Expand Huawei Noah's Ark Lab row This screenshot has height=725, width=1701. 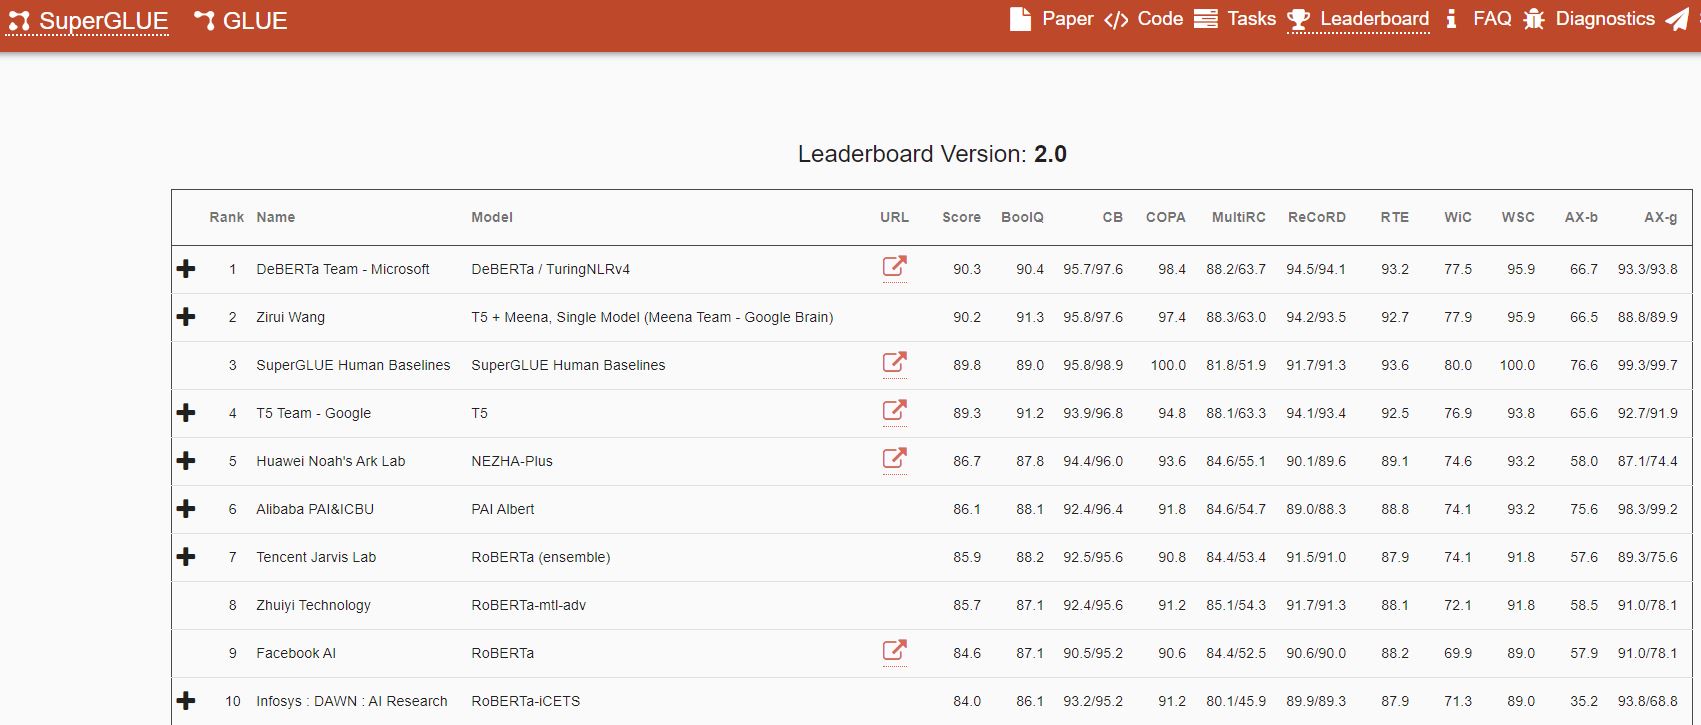tap(186, 461)
